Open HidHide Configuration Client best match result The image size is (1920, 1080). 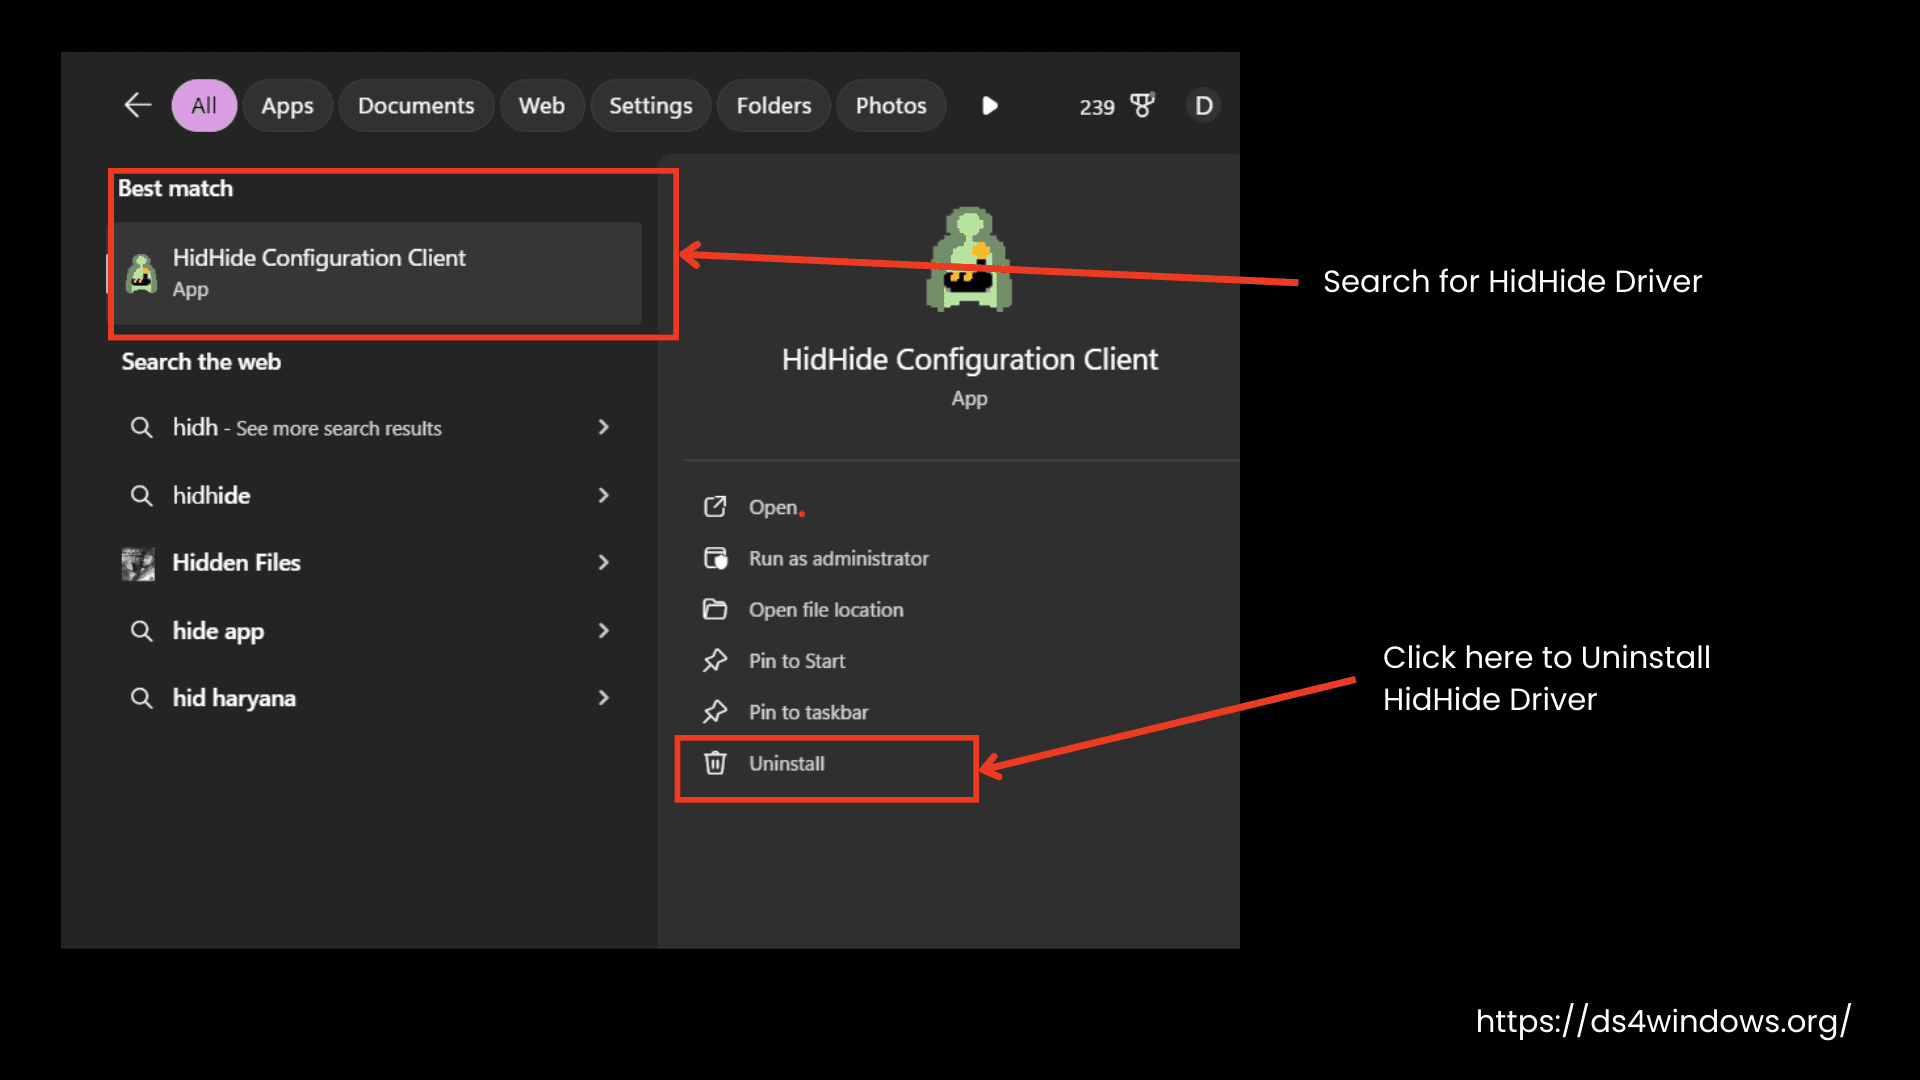click(376, 273)
